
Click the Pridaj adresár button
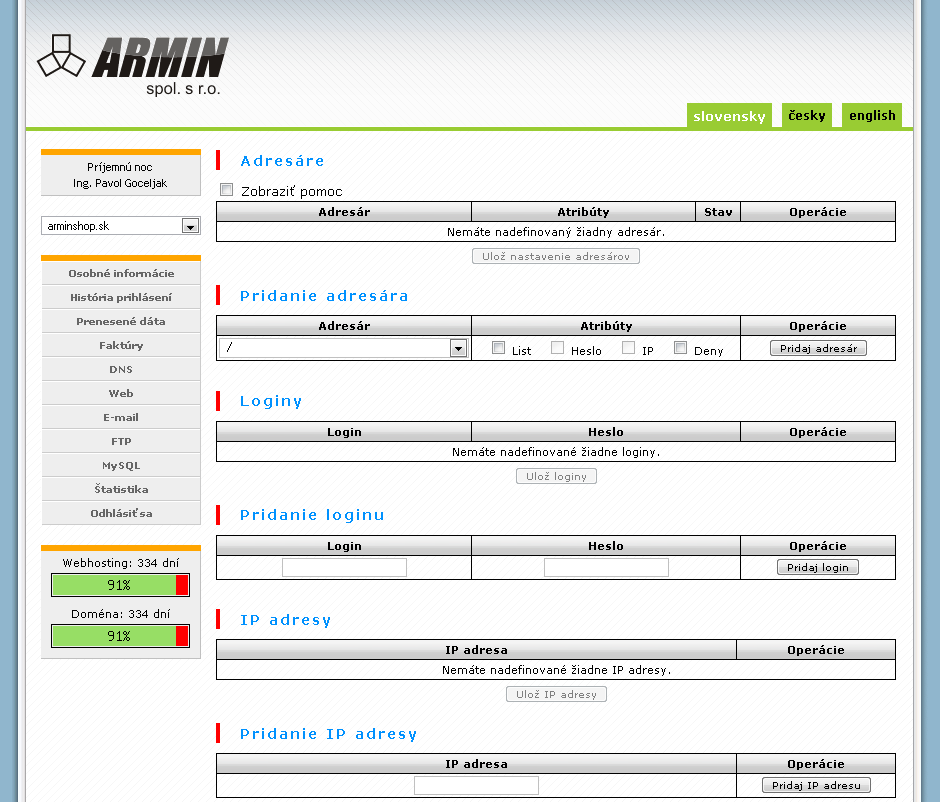[818, 348]
